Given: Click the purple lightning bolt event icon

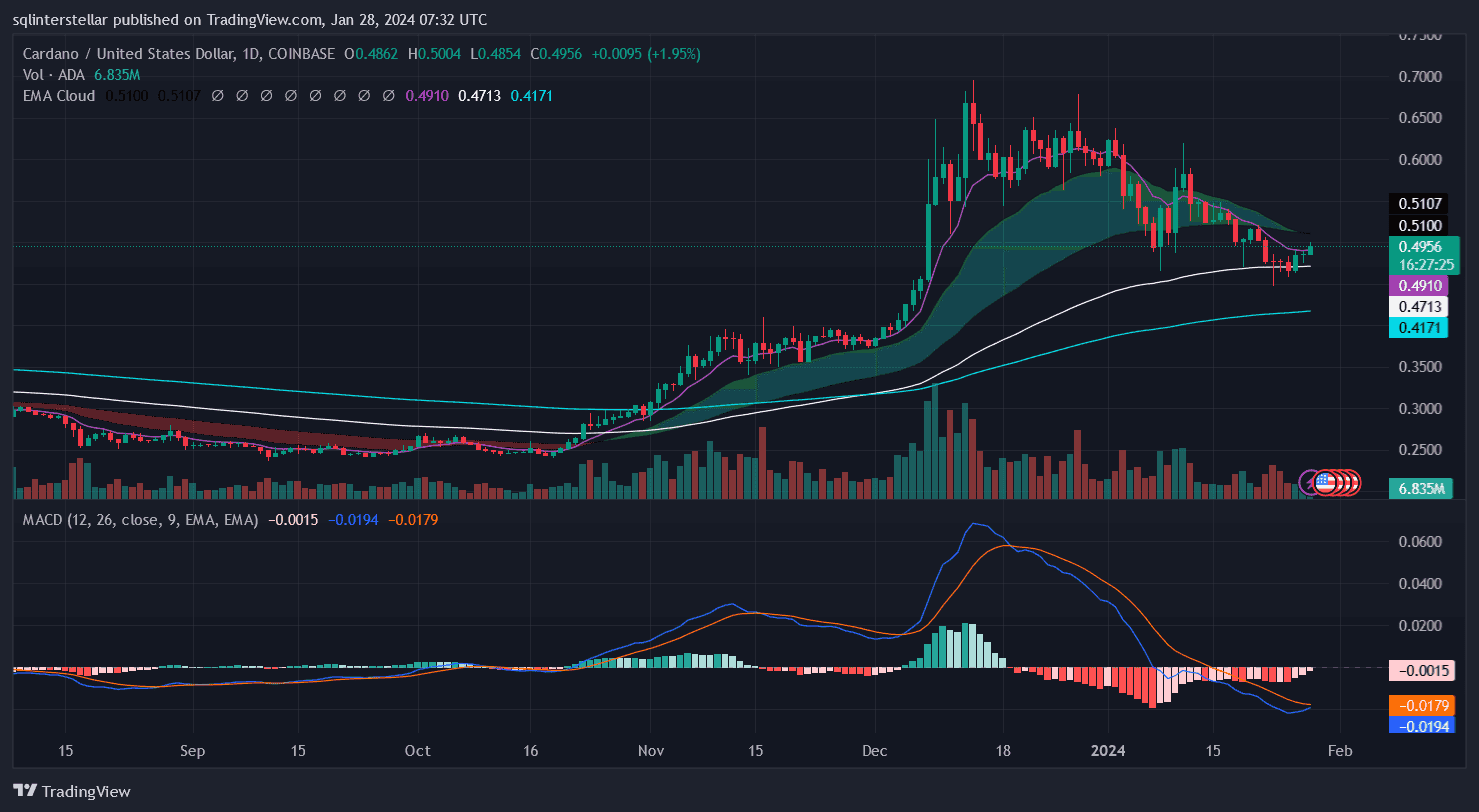Looking at the screenshot, I should (x=1309, y=482).
